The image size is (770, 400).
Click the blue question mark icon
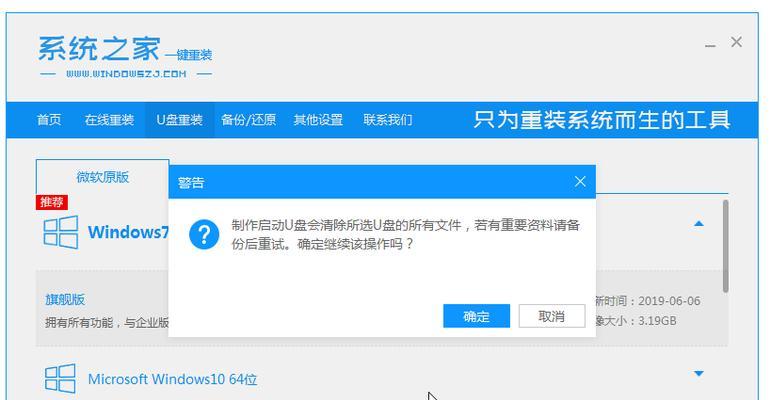pos(204,235)
